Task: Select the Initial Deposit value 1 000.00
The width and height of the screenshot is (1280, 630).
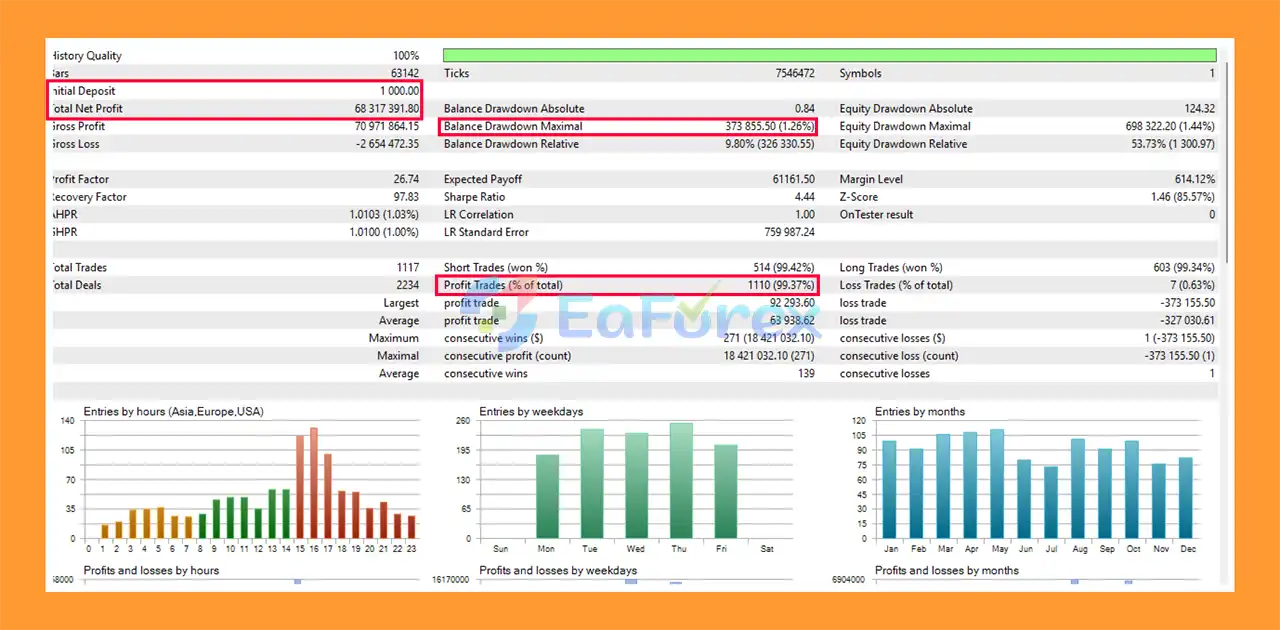Action: (399, 91)
